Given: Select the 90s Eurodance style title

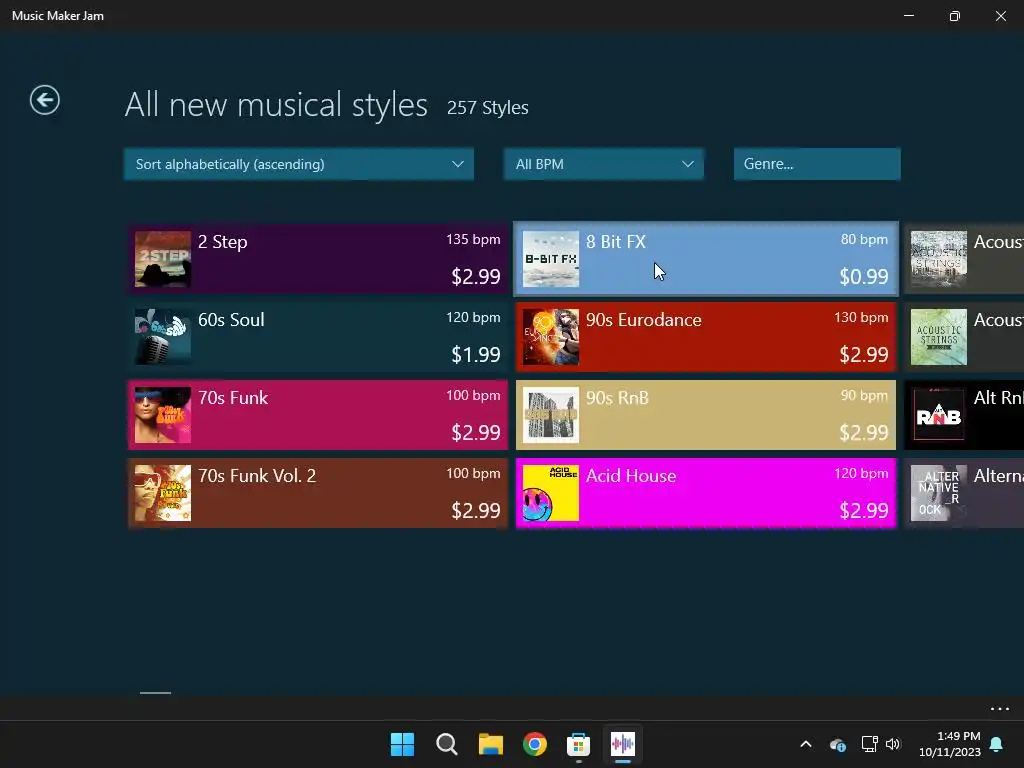Looking at the screenshot, I should tap(643, 320).
